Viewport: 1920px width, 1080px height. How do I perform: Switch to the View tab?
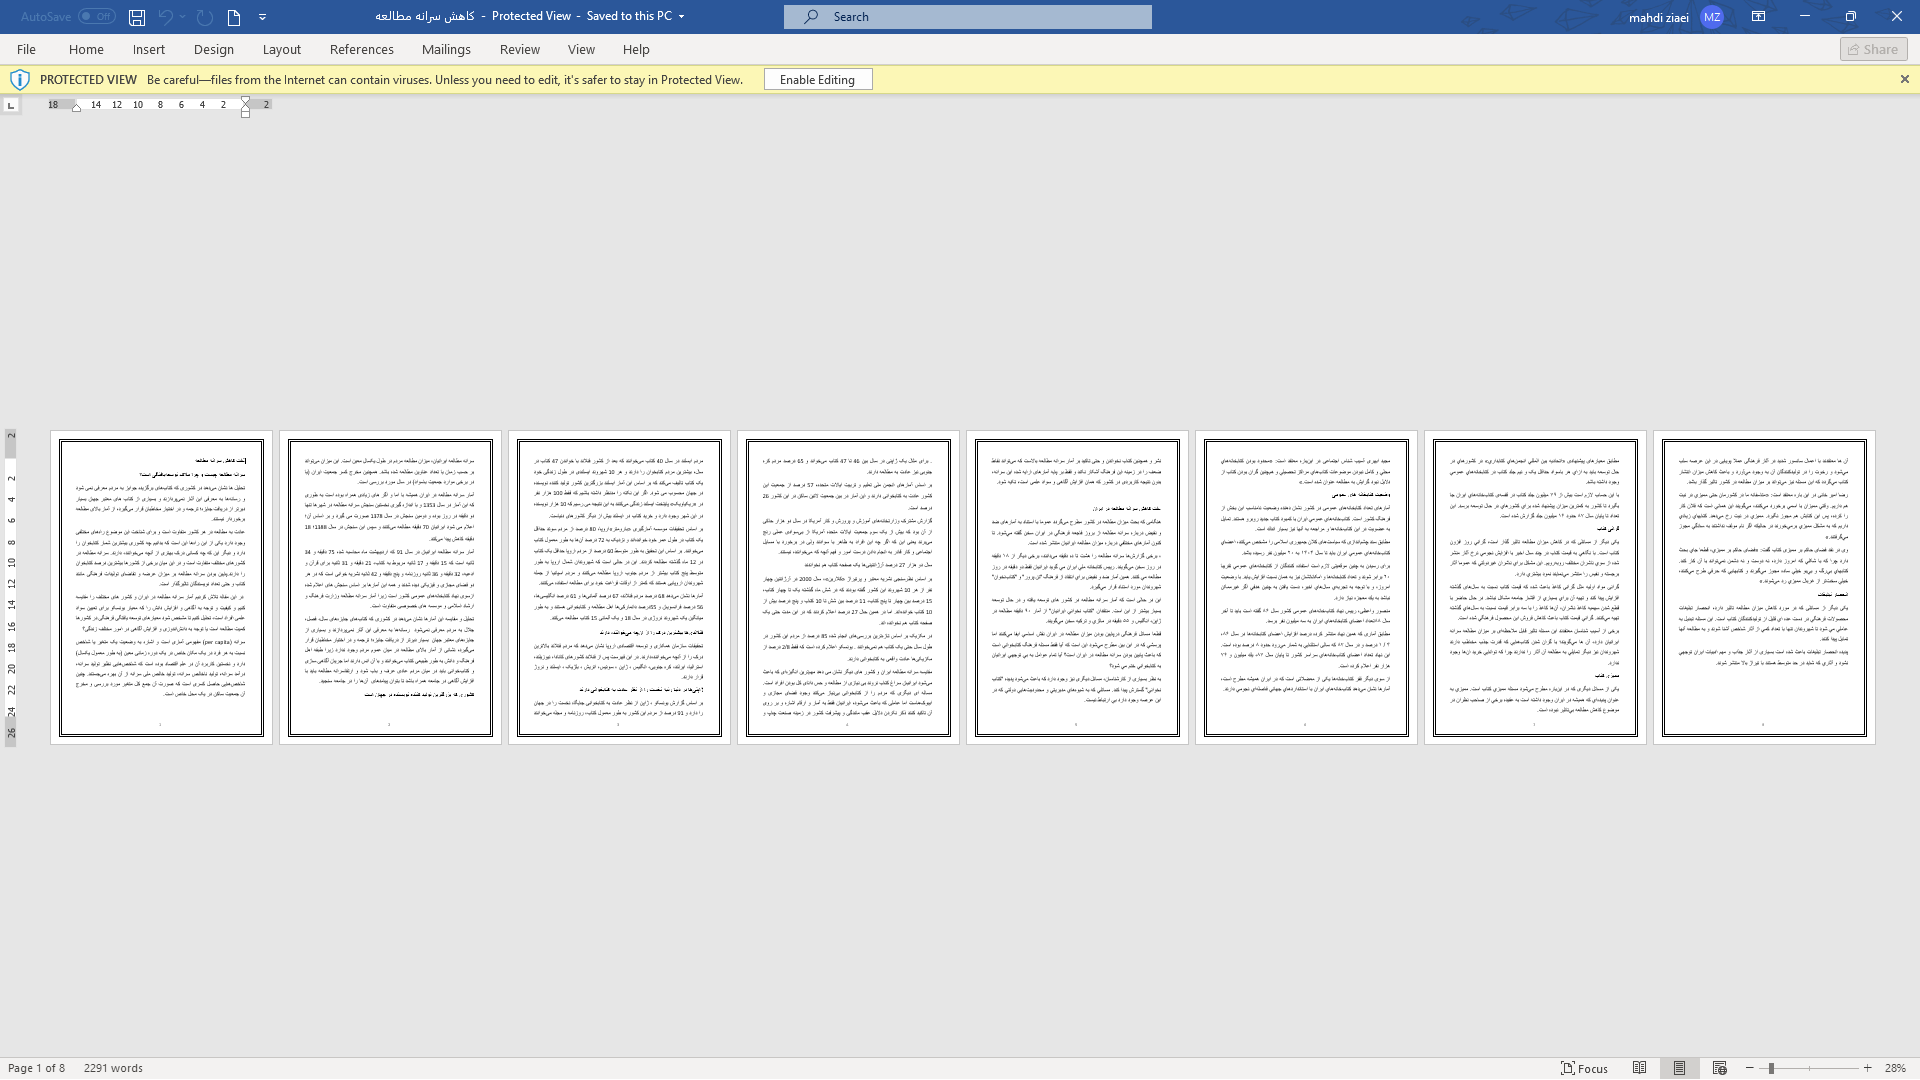pos(581,49)
